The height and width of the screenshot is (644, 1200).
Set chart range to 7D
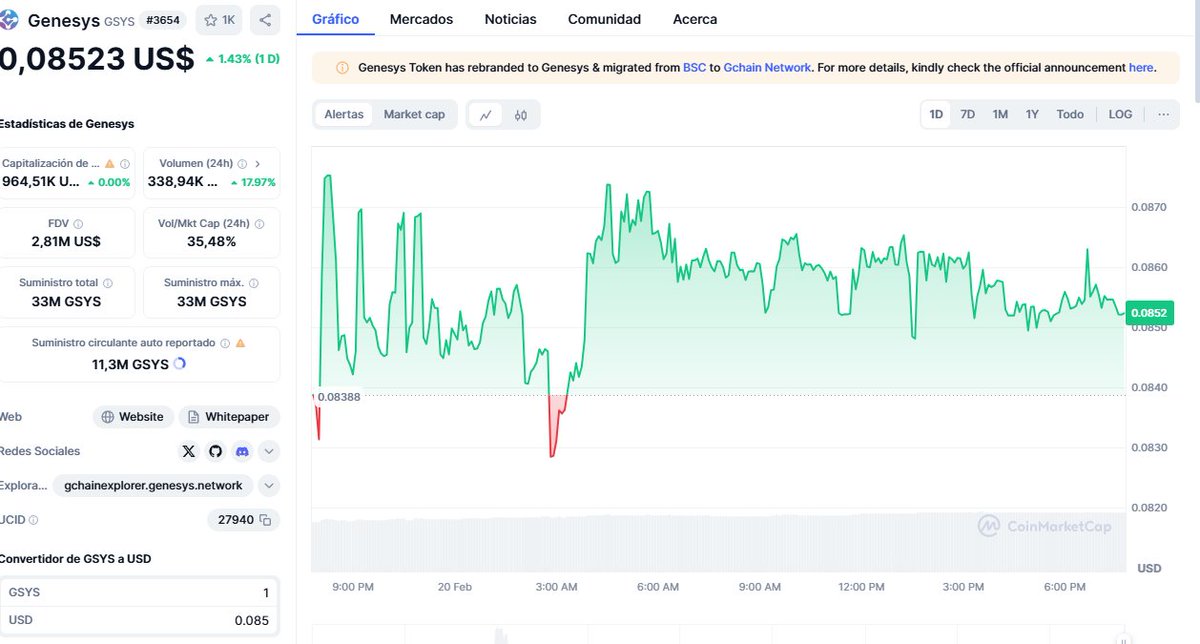click(x=968, y=115)
